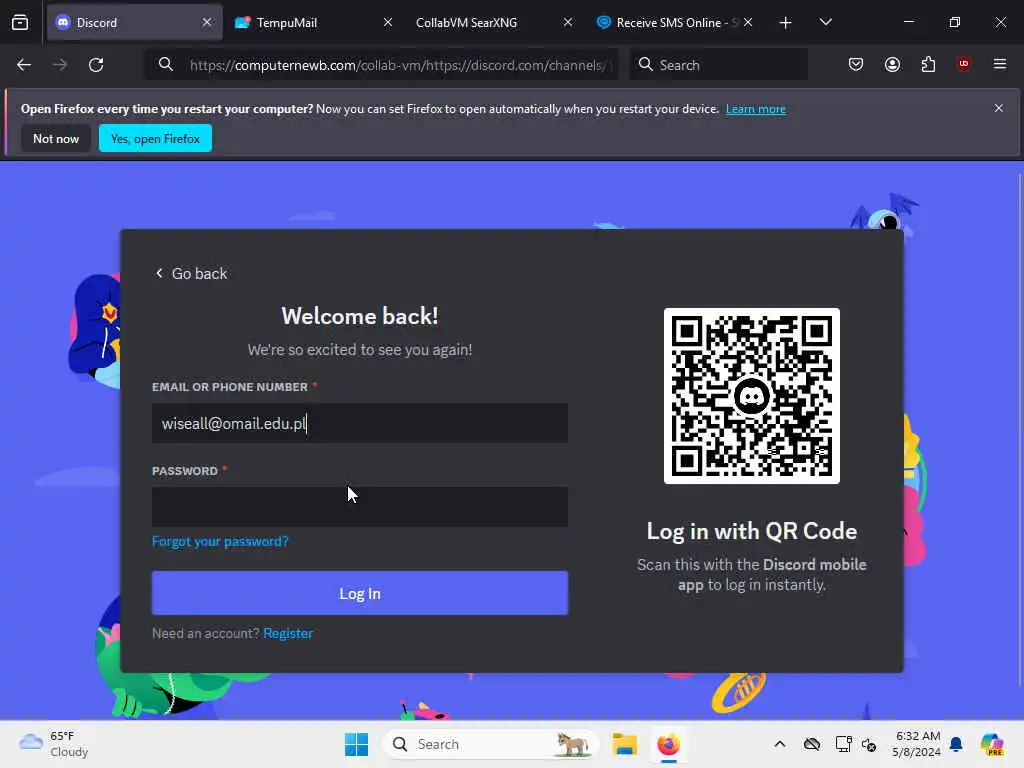Click the cloud sync off tray icon

click(812, 744)
